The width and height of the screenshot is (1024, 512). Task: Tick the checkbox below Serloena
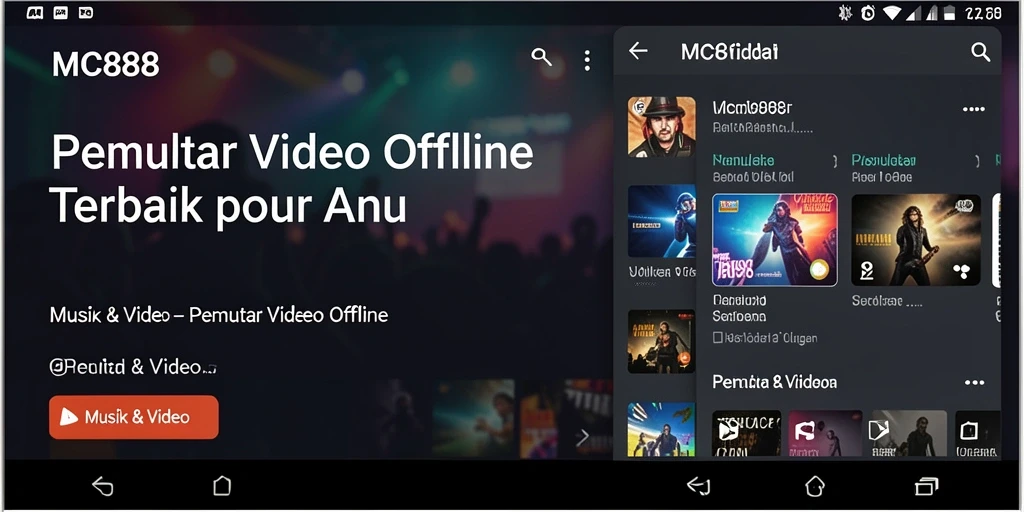coord(718,338)
